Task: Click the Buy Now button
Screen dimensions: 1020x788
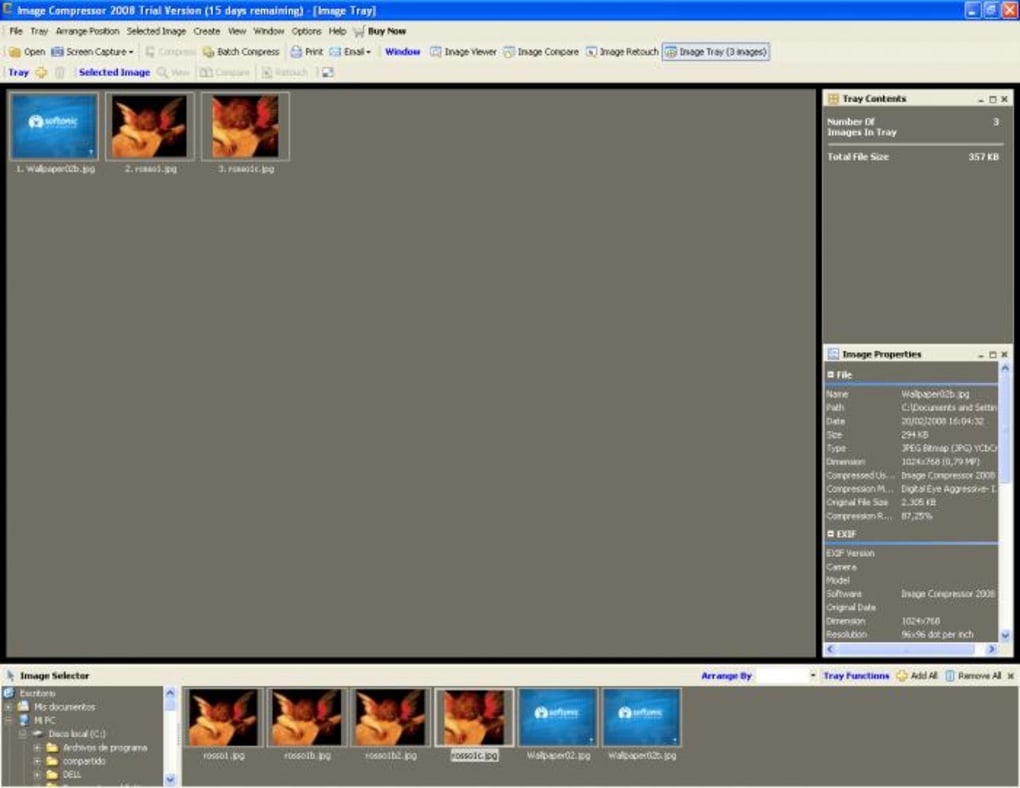Action: [x=385, y=30]
